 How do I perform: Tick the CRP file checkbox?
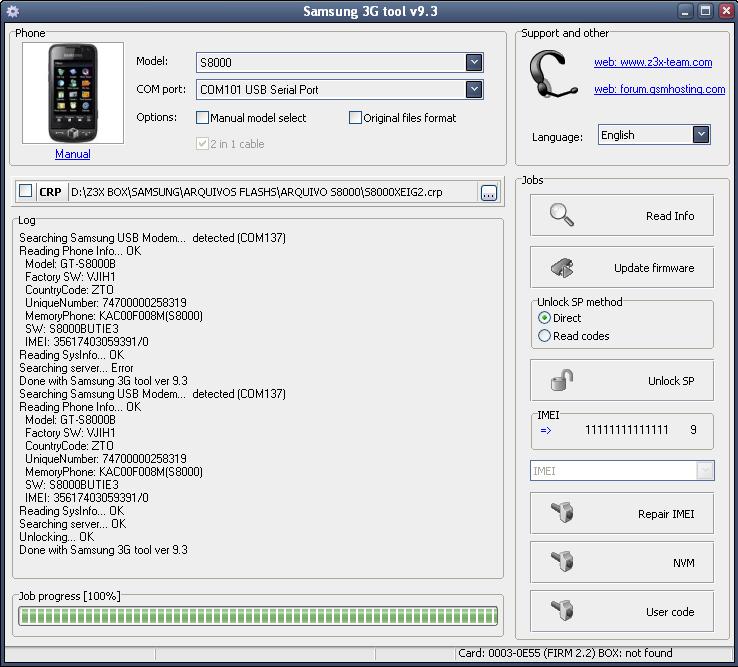pyautogui.click(x=25, y=191)
